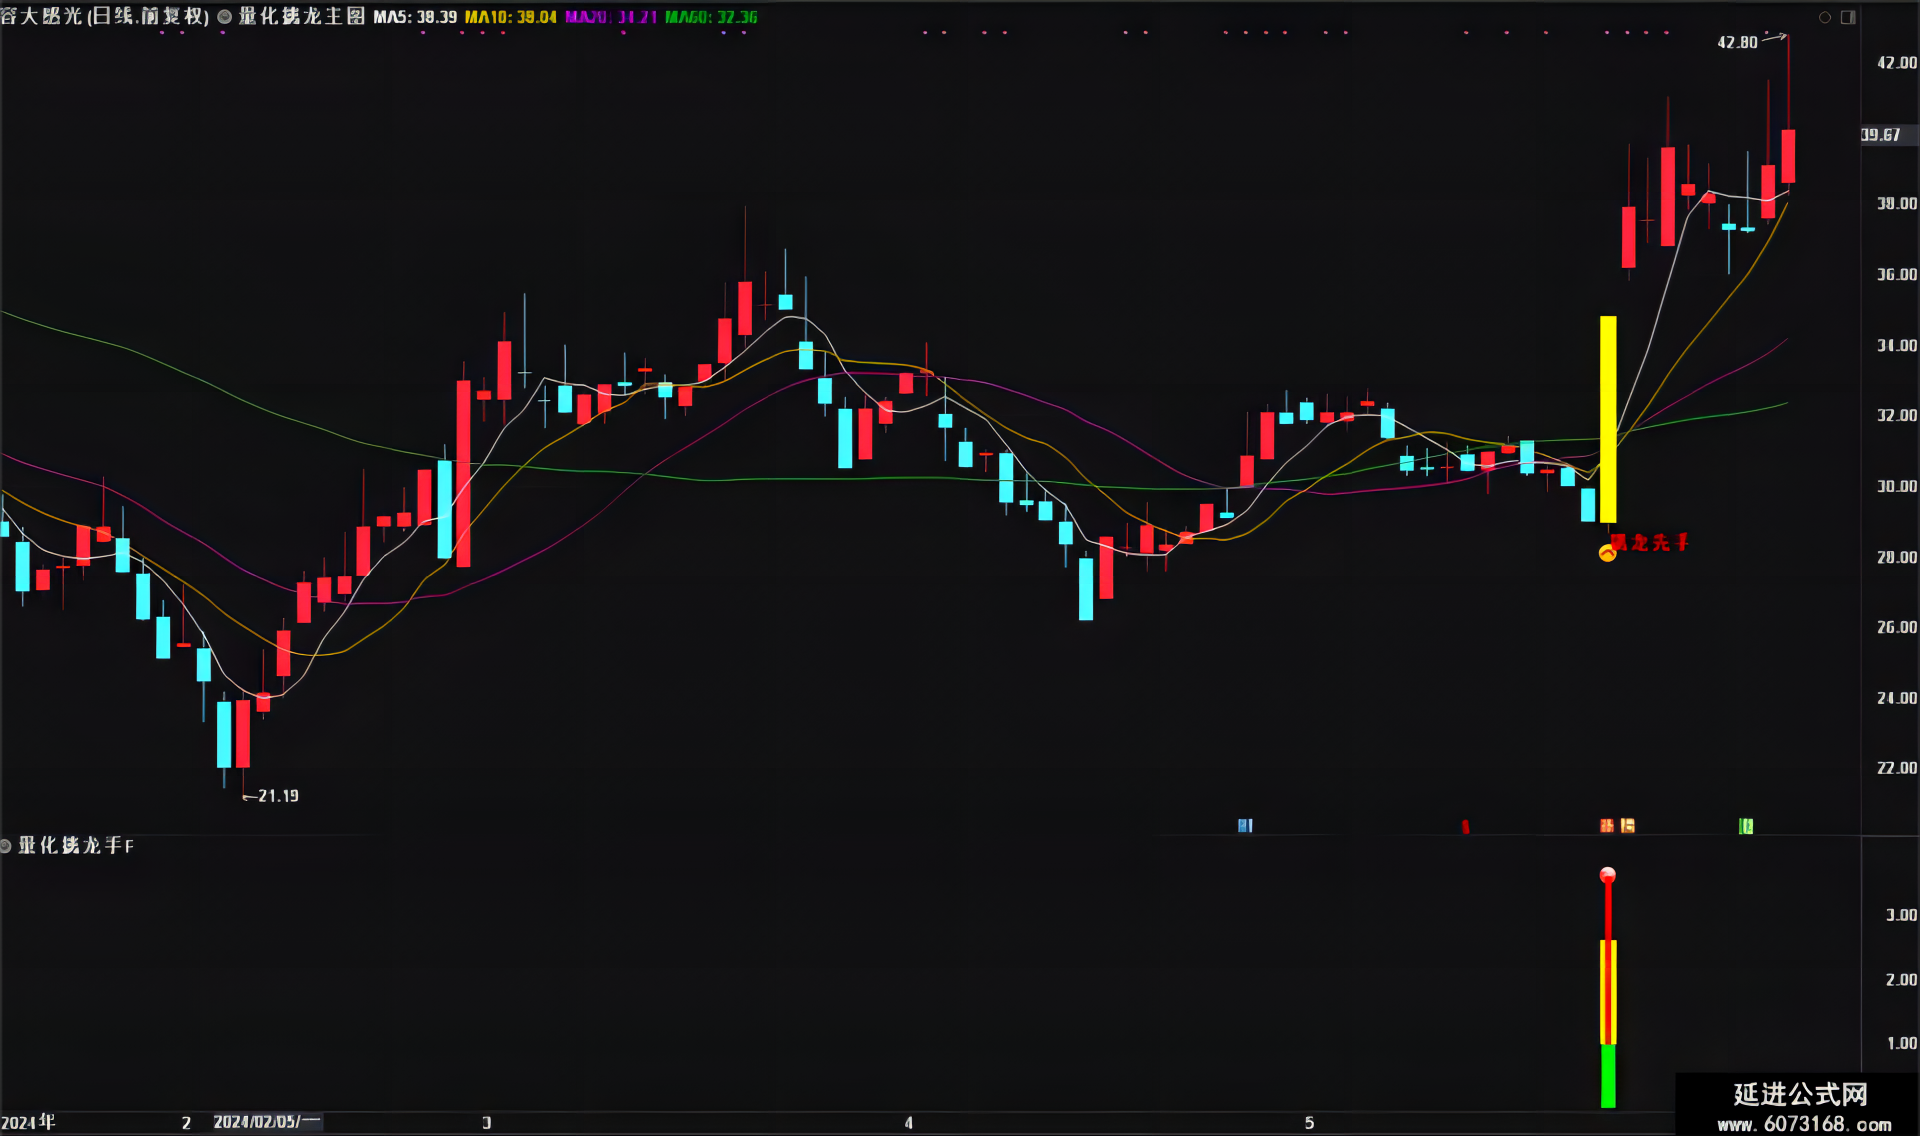The height and width of the screenshot is (1136, 1920).
Task: Click the blue info marker icon above sub-chart
Action: (x=1245, y=825)
